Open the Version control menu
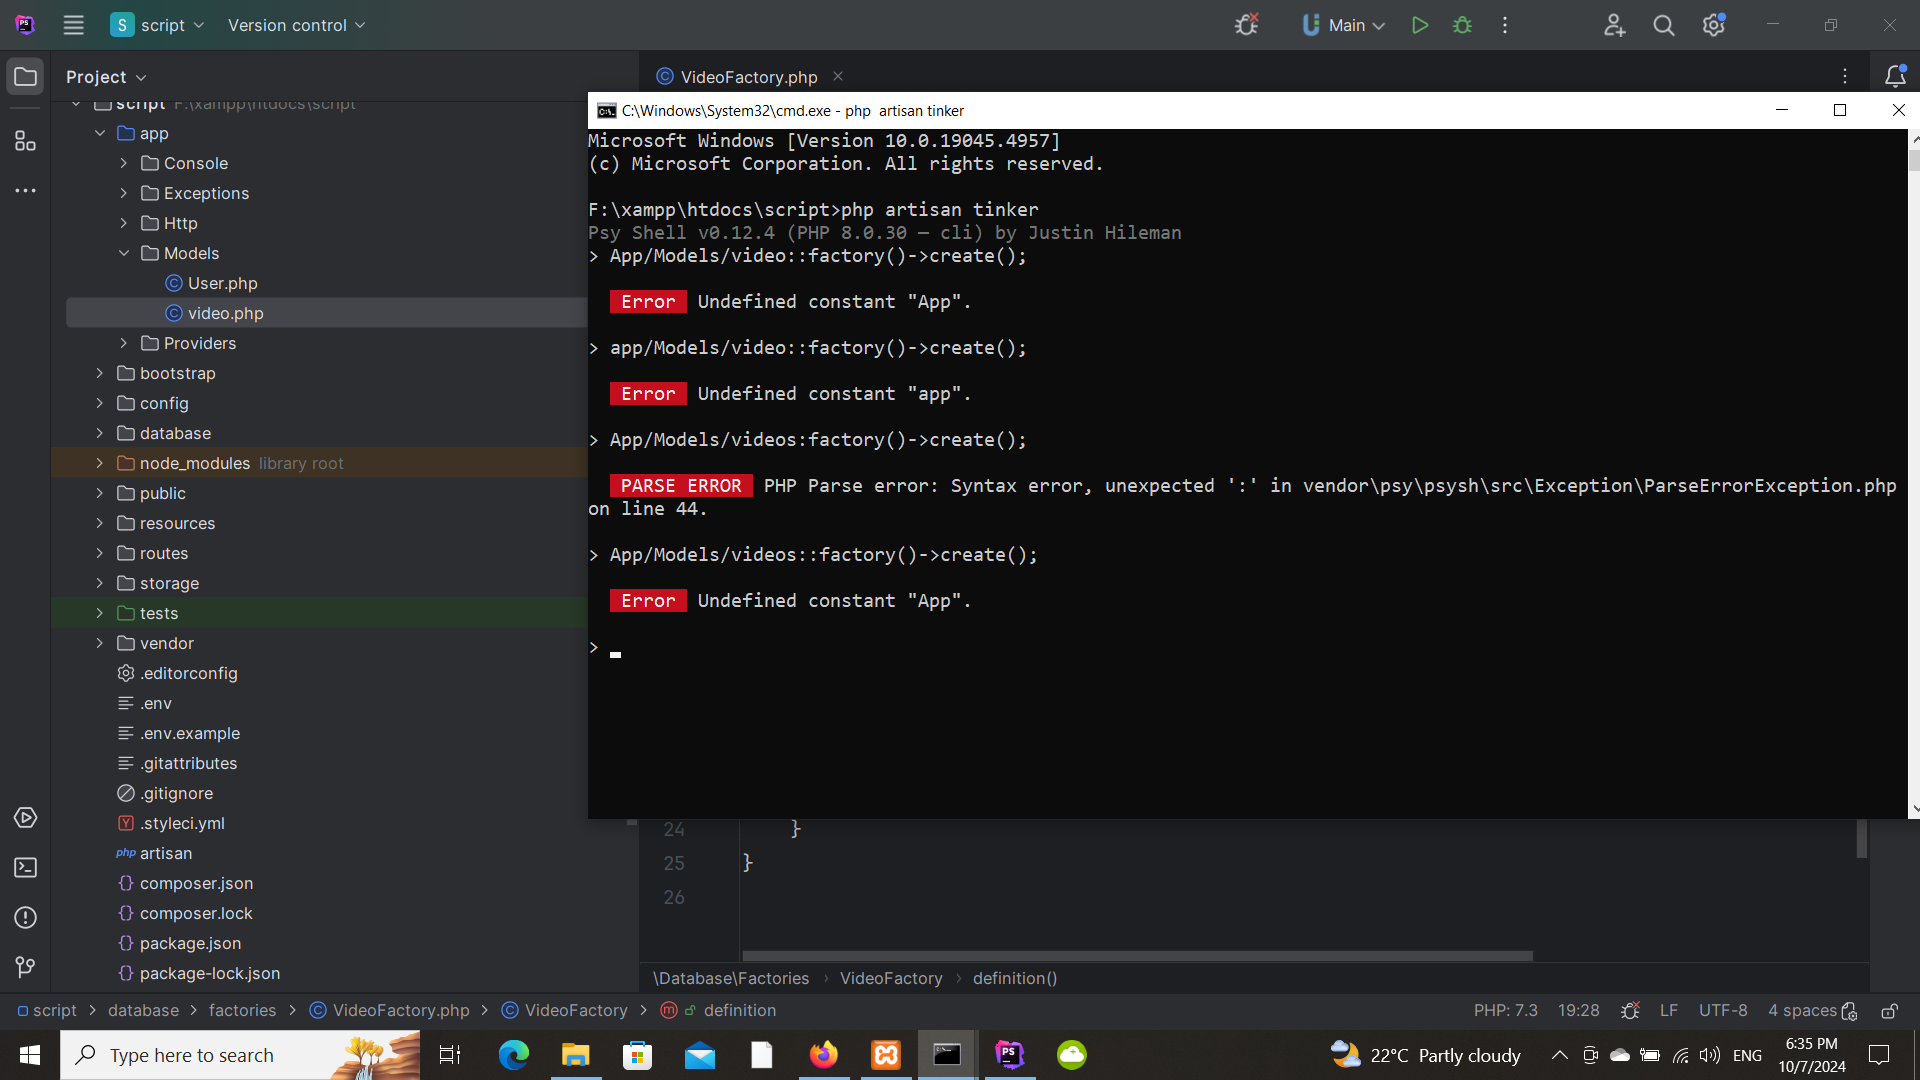 (296, 25)
